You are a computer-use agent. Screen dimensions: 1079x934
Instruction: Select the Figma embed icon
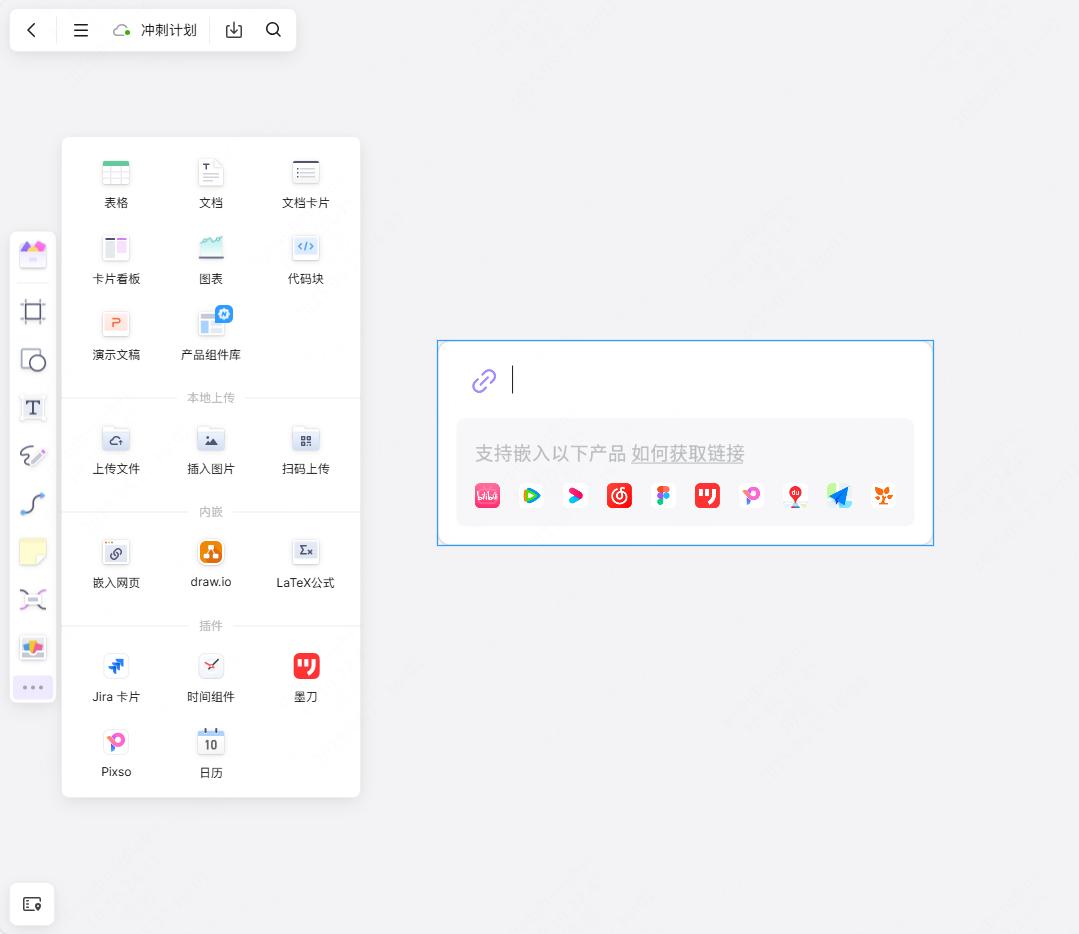point(663,495)
